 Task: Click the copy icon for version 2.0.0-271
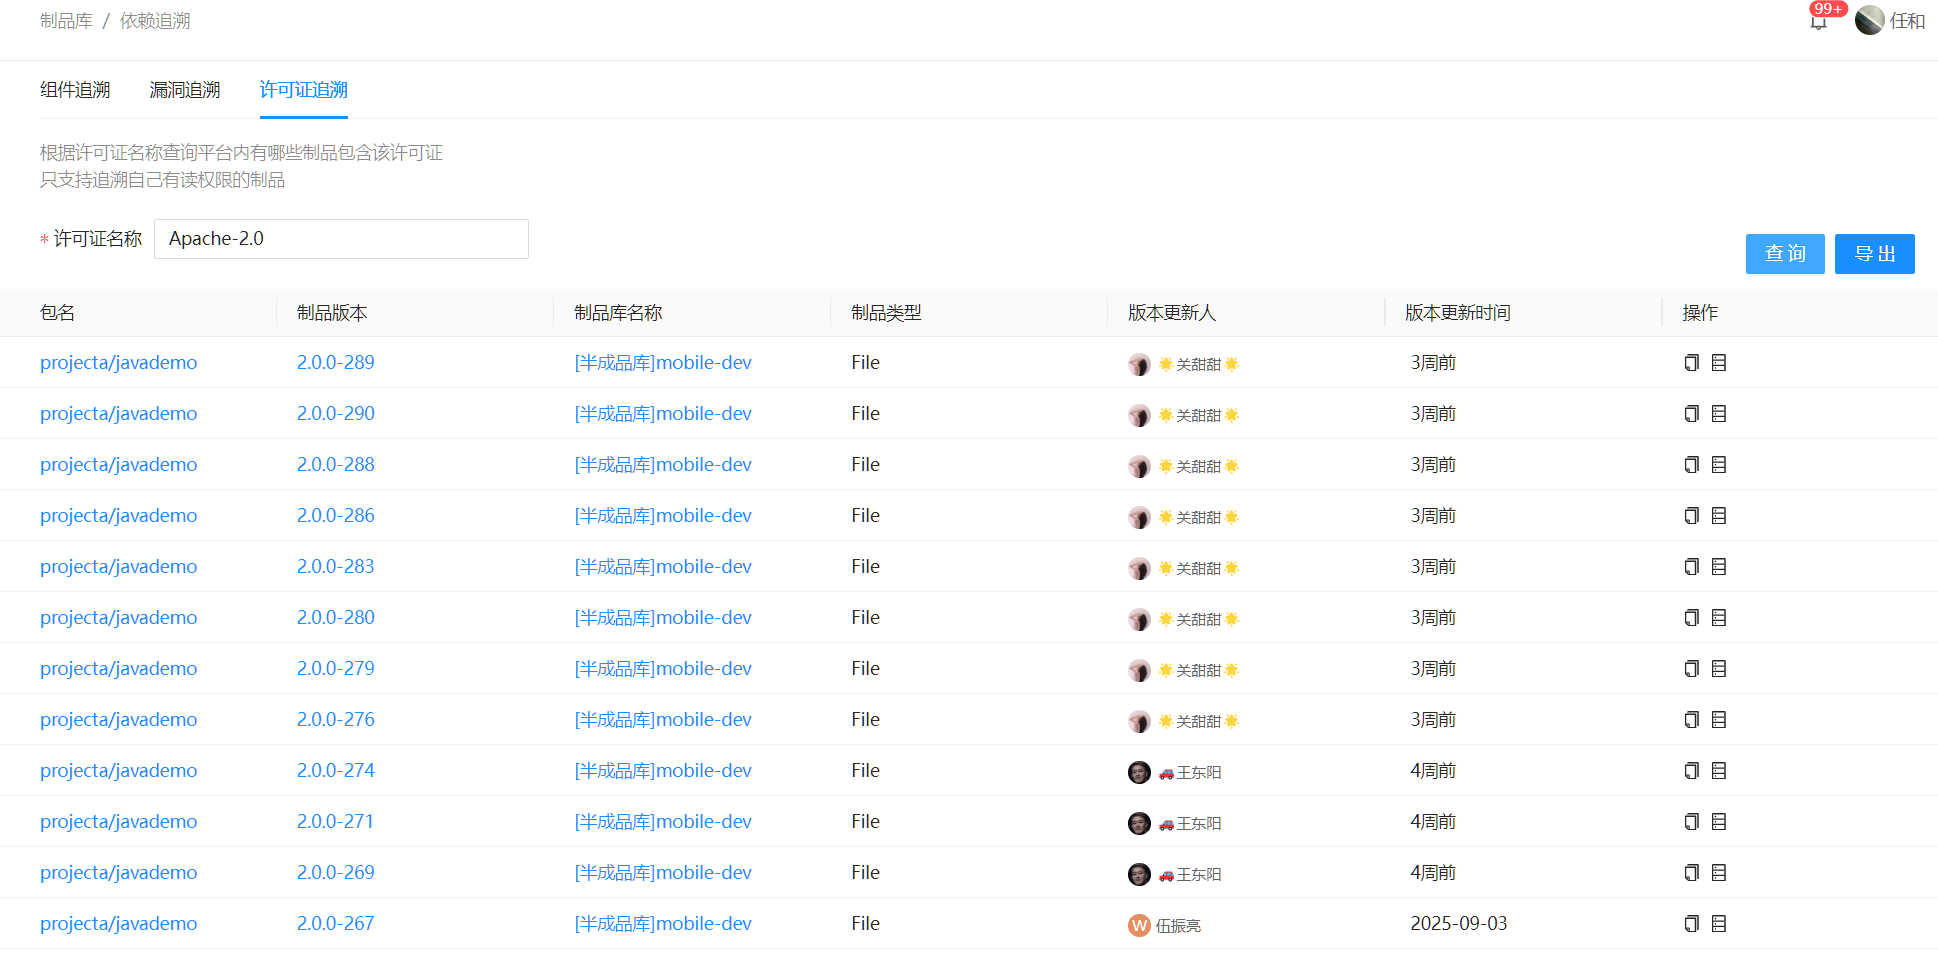(1691, 822)
